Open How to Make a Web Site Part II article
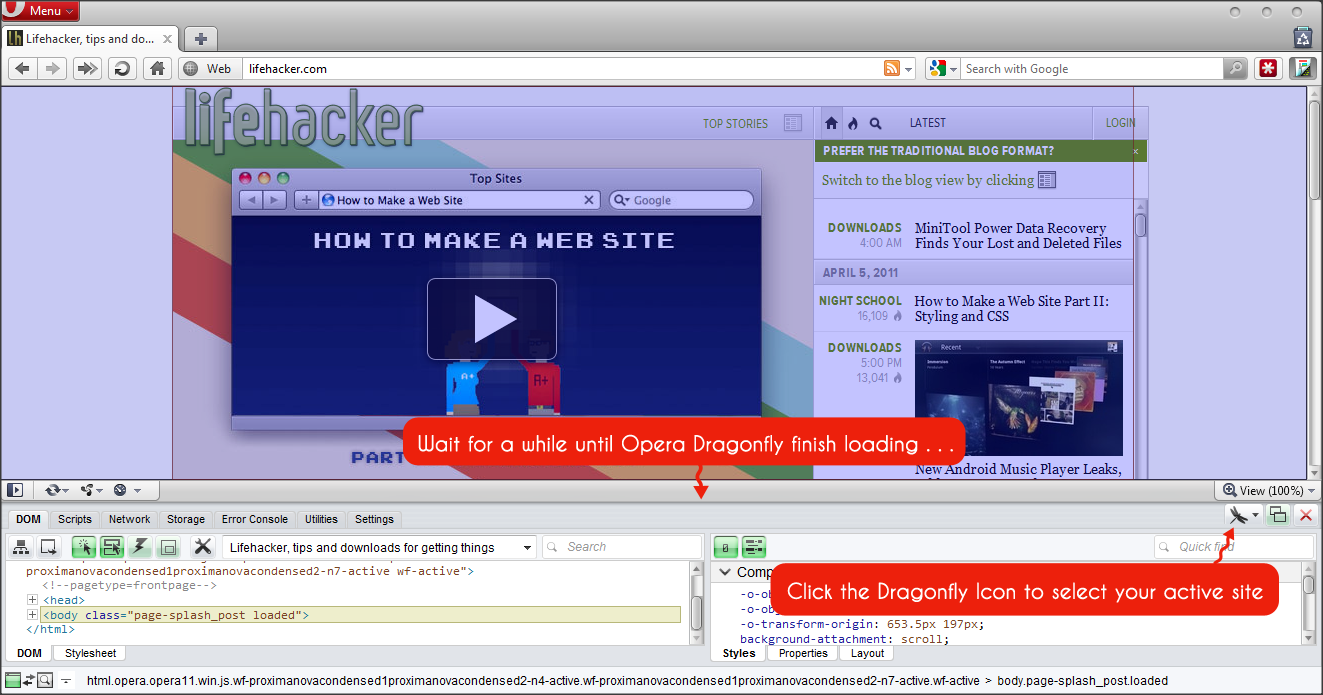The width and height of the screenshot is (1323, 695). [x=1012, y=308]
